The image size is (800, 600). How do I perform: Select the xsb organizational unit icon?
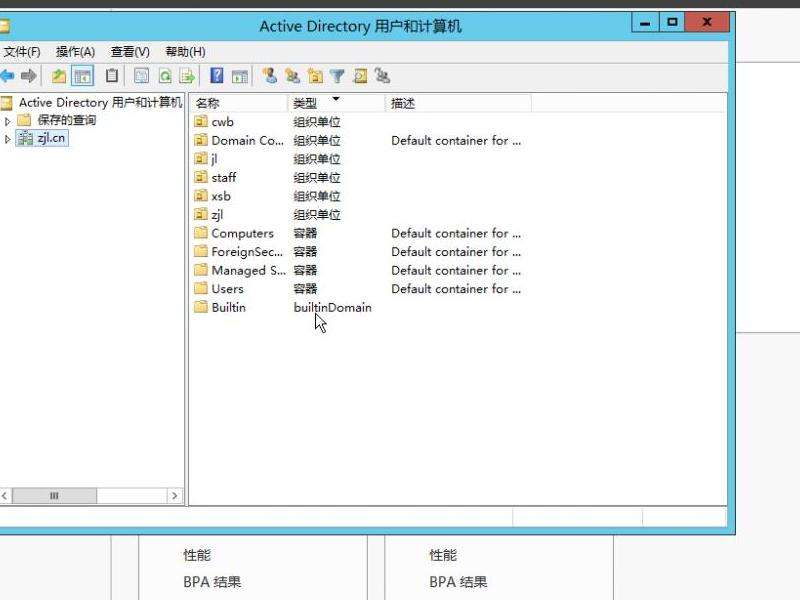point(201,196)
